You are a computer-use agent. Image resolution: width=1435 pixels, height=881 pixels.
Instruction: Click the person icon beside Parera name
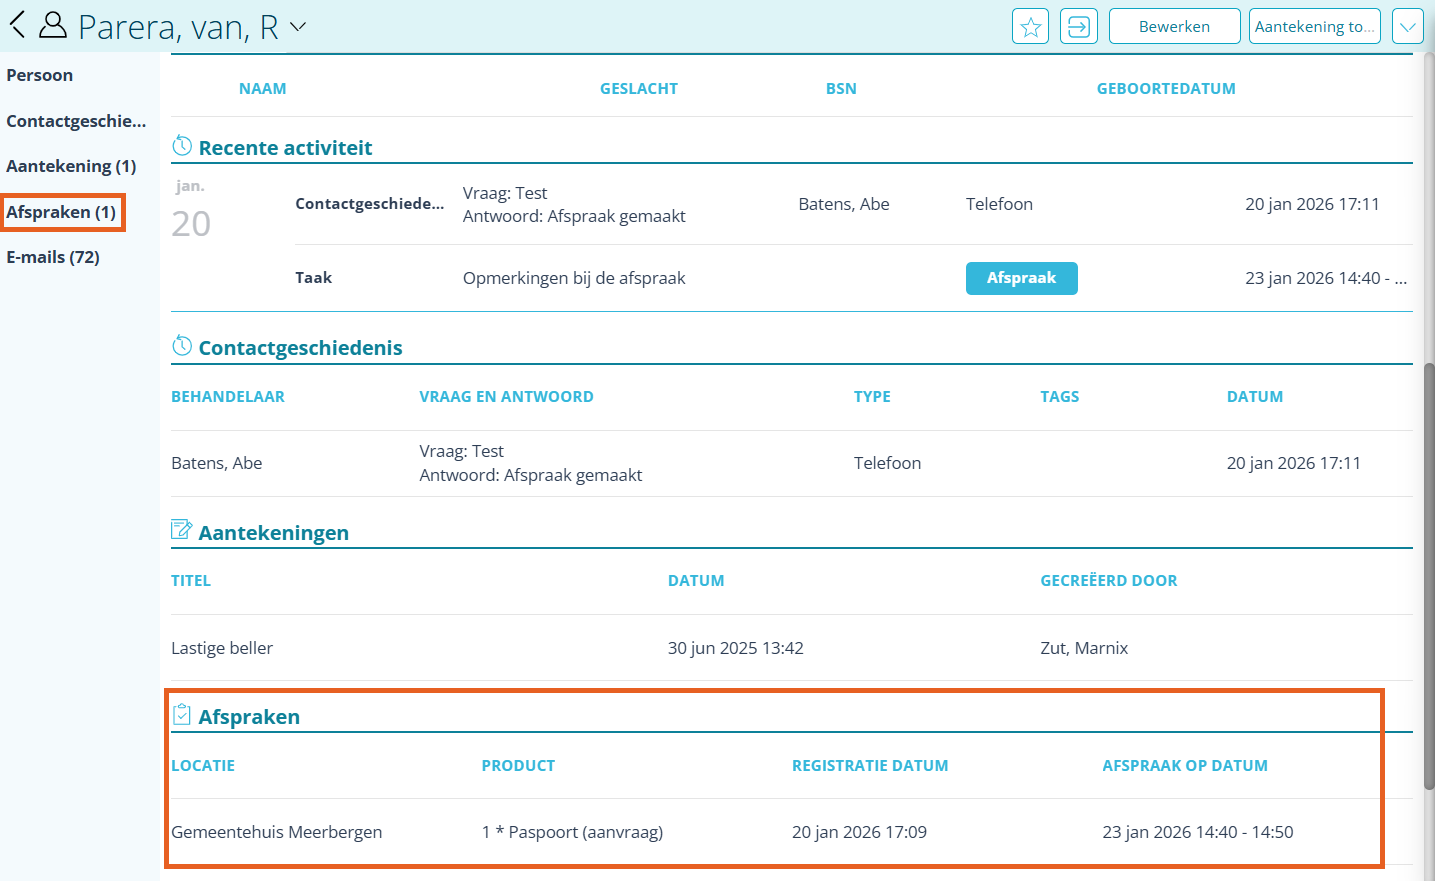(x=53, y=25)
